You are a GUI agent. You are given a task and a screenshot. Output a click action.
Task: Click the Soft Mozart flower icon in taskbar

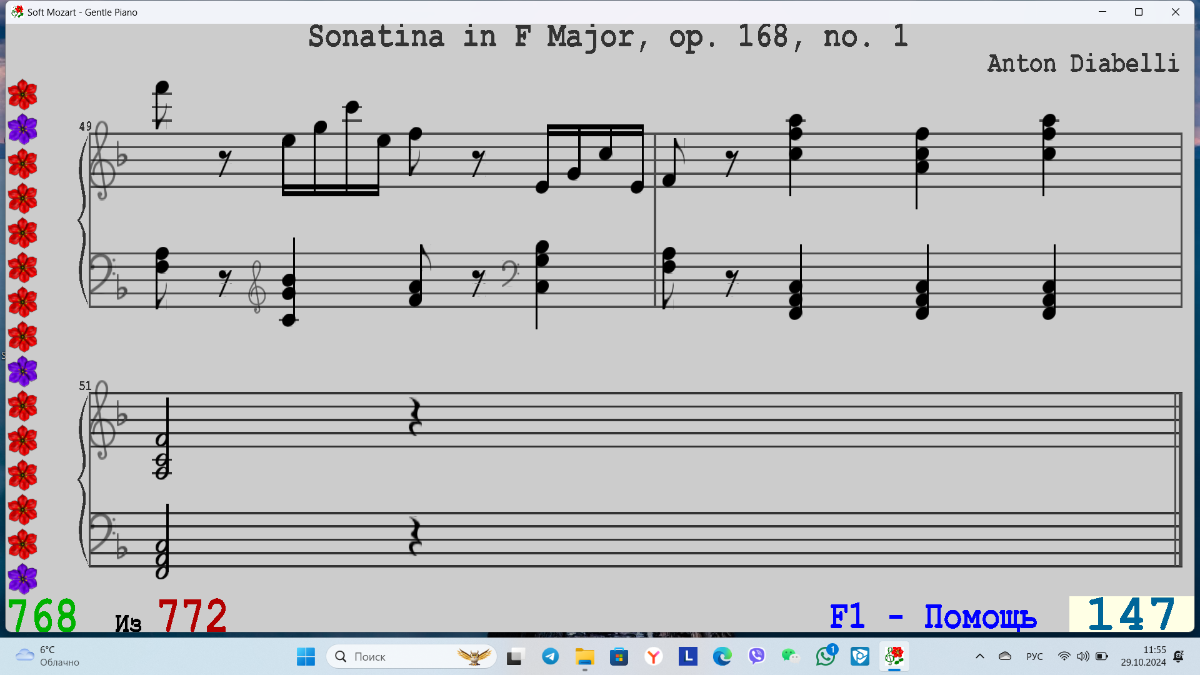pos(895,656)
